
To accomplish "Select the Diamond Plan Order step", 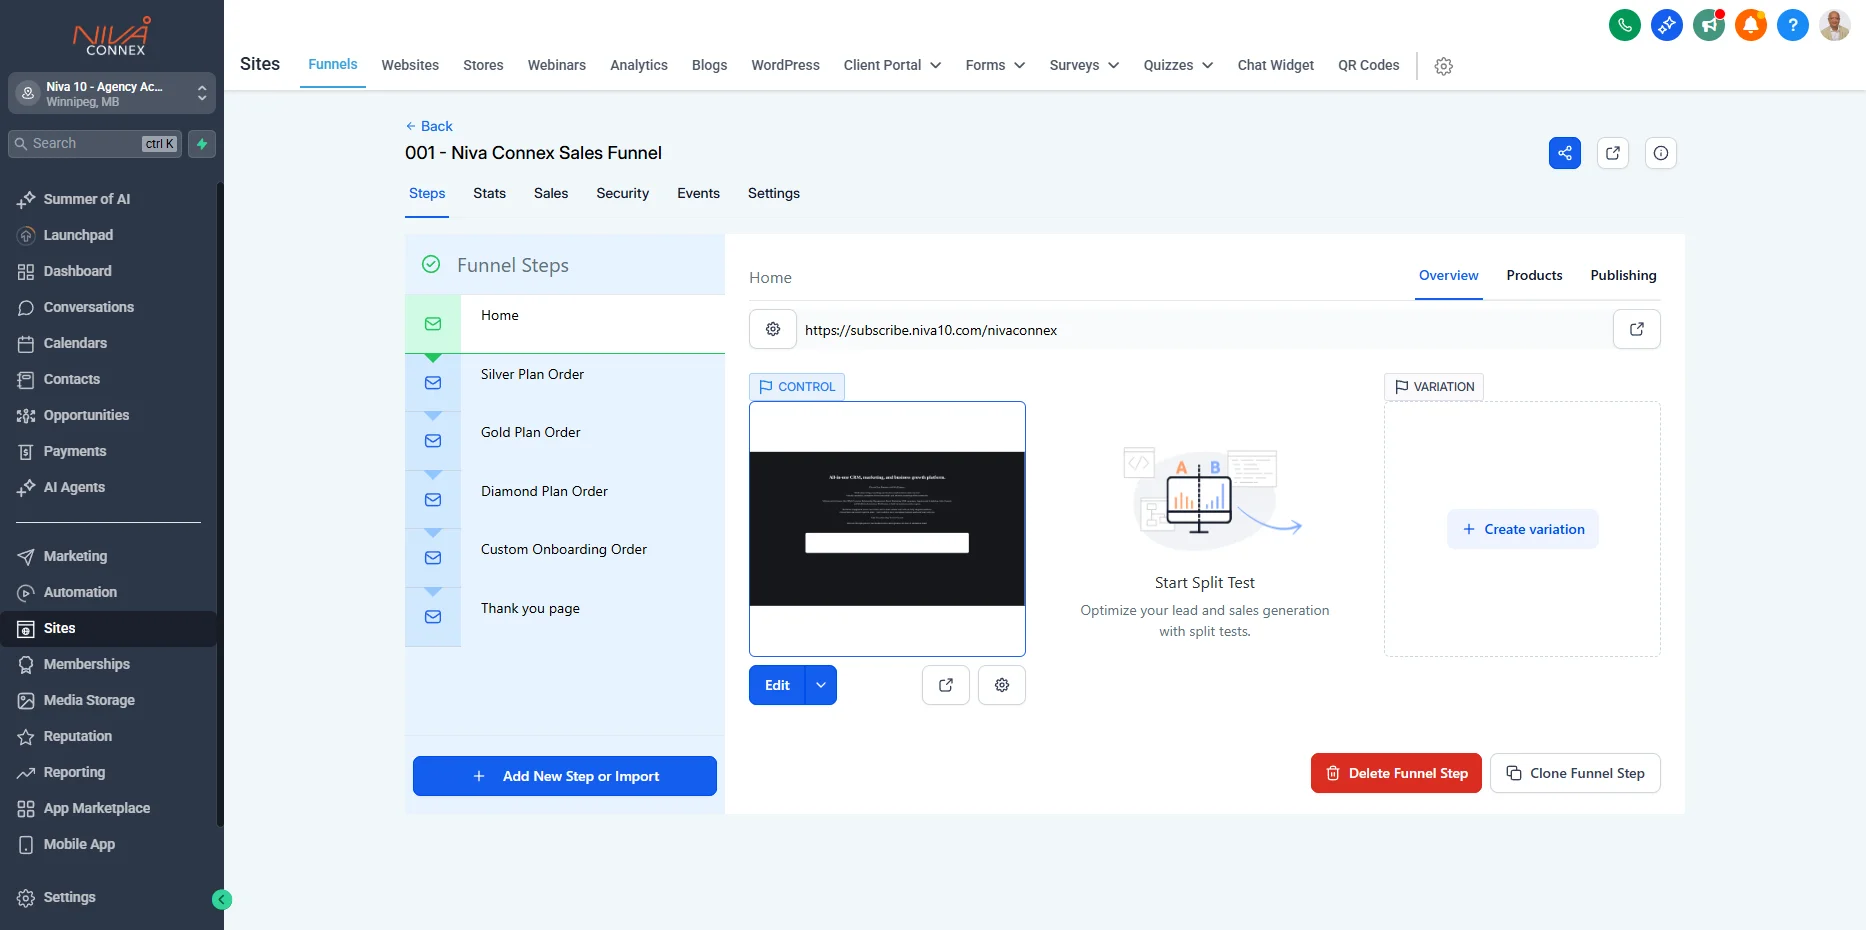I will [565, 499].
